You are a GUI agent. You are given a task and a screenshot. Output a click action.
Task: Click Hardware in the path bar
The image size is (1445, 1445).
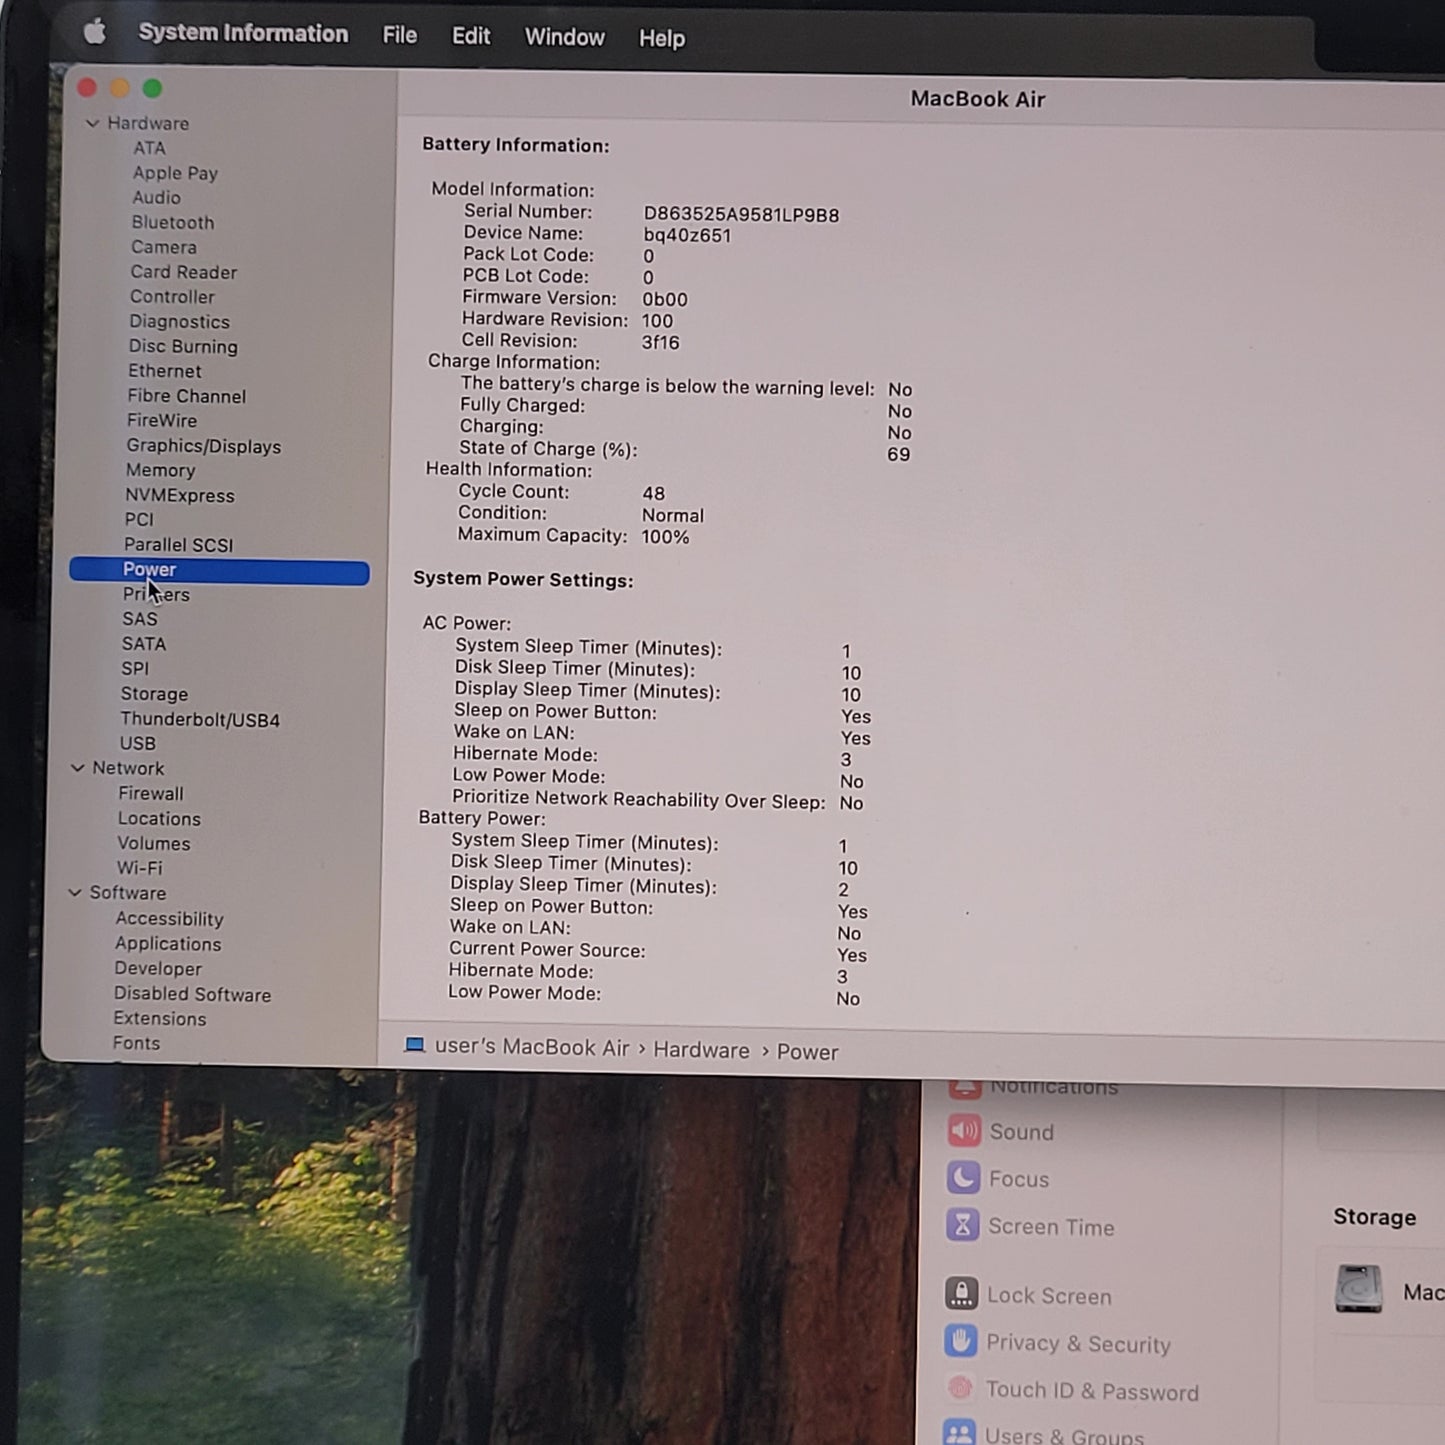coord(701,1050)
